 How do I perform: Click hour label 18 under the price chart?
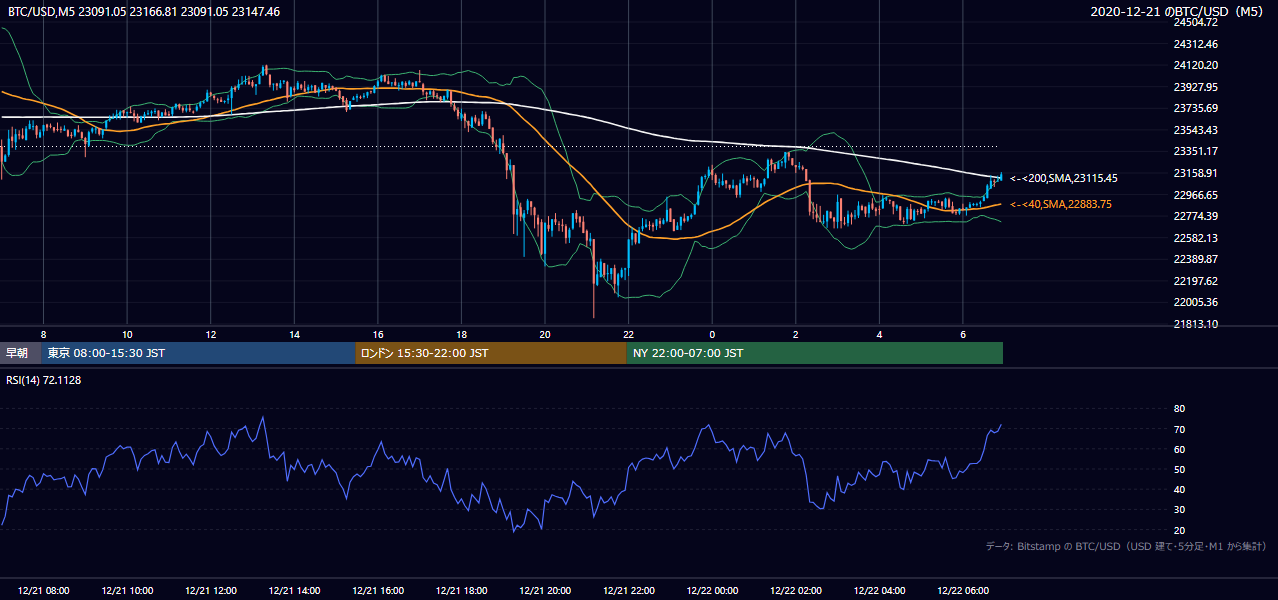(462, 334)
